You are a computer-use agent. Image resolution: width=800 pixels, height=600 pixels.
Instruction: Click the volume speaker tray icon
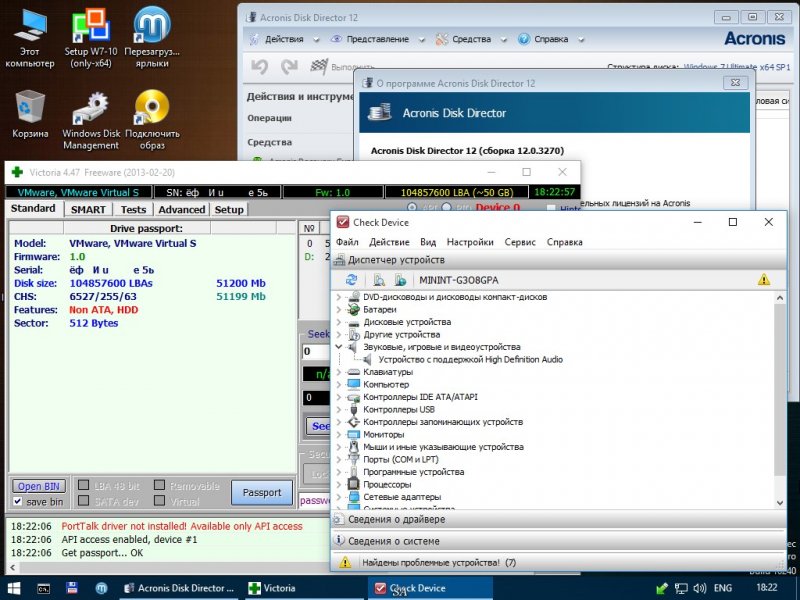[x=700, y=588]
